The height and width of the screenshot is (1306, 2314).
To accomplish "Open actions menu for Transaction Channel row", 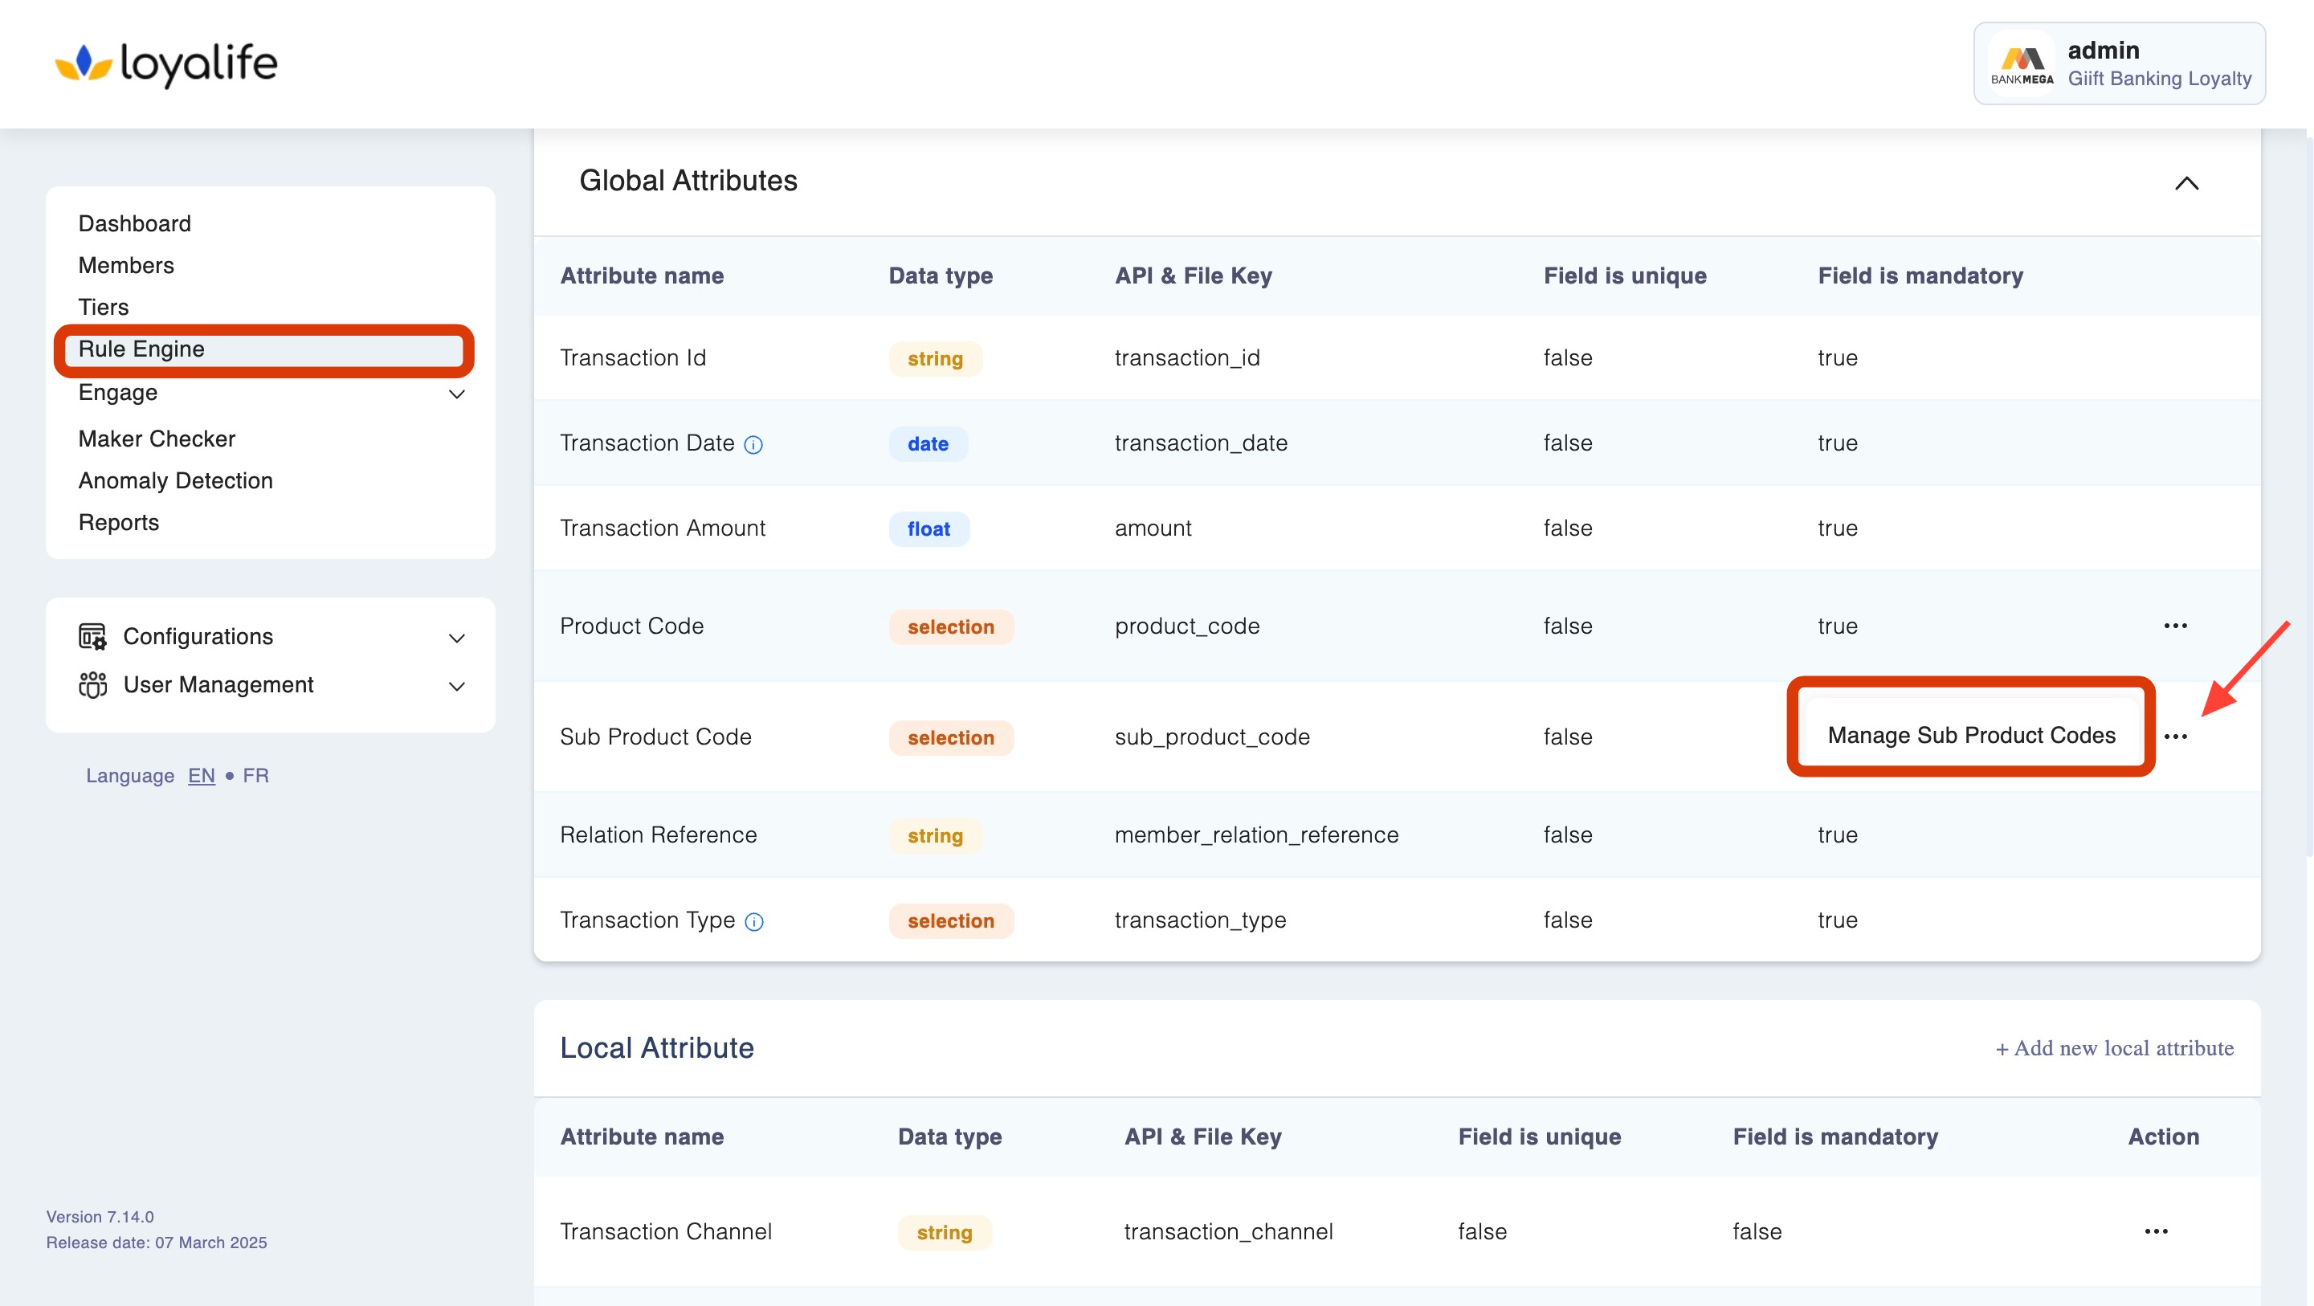I will [x=2156, y=1232].
